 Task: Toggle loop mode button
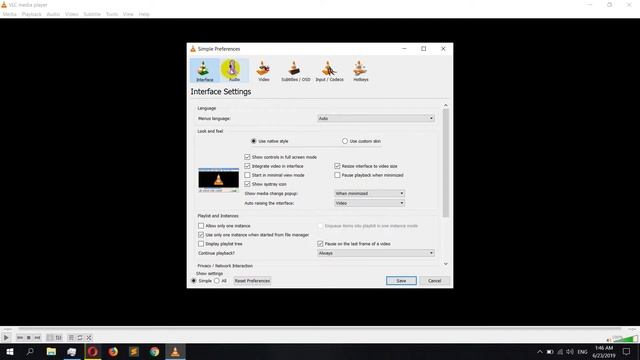coord(80,338)
